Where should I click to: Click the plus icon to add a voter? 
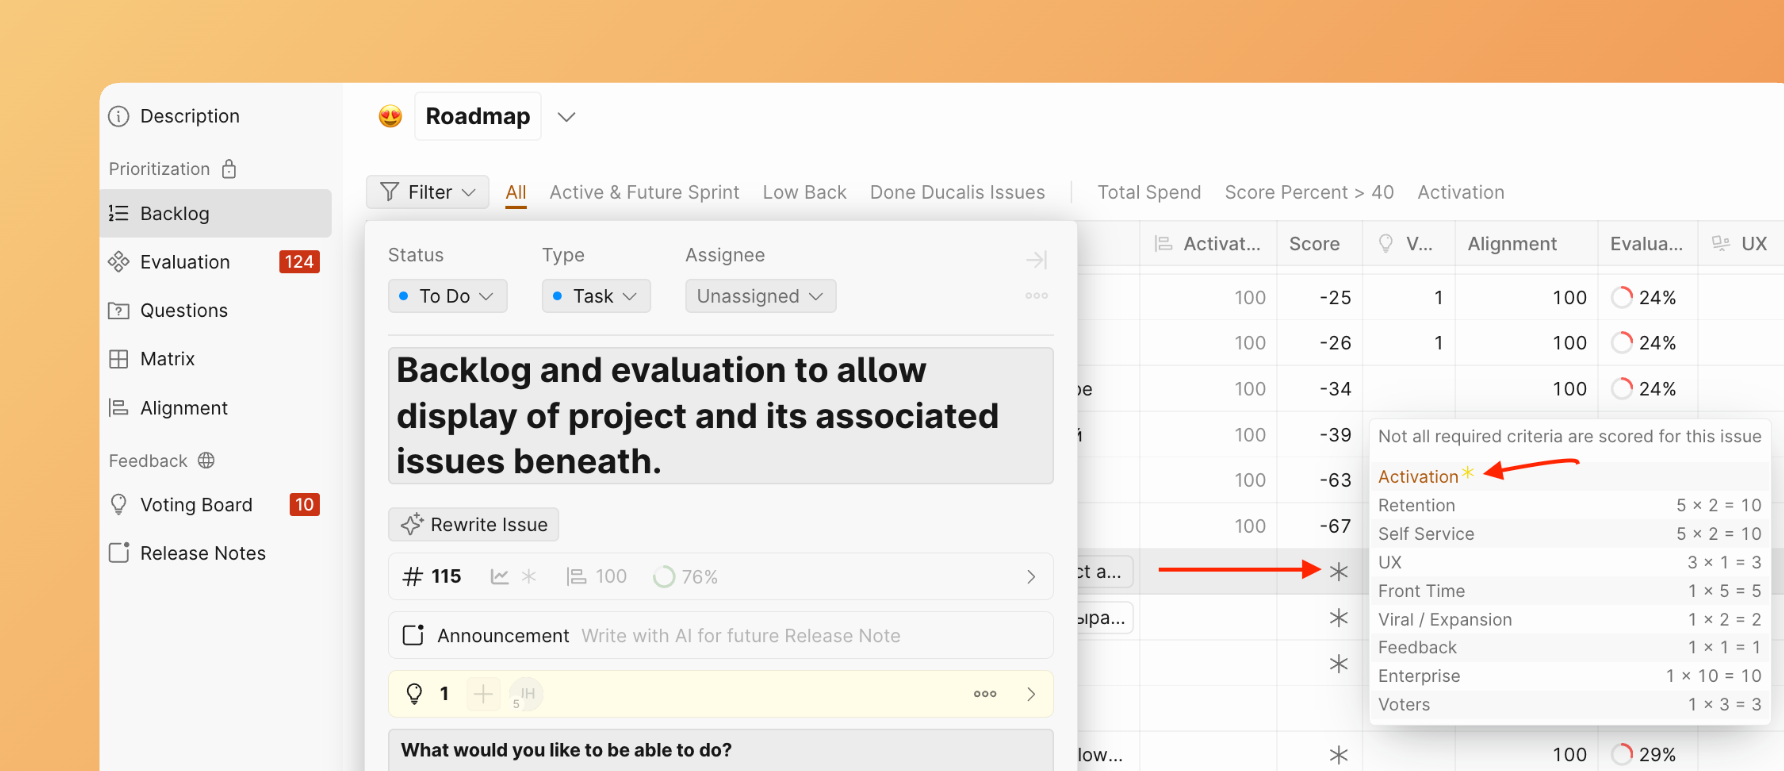point(483,694)
